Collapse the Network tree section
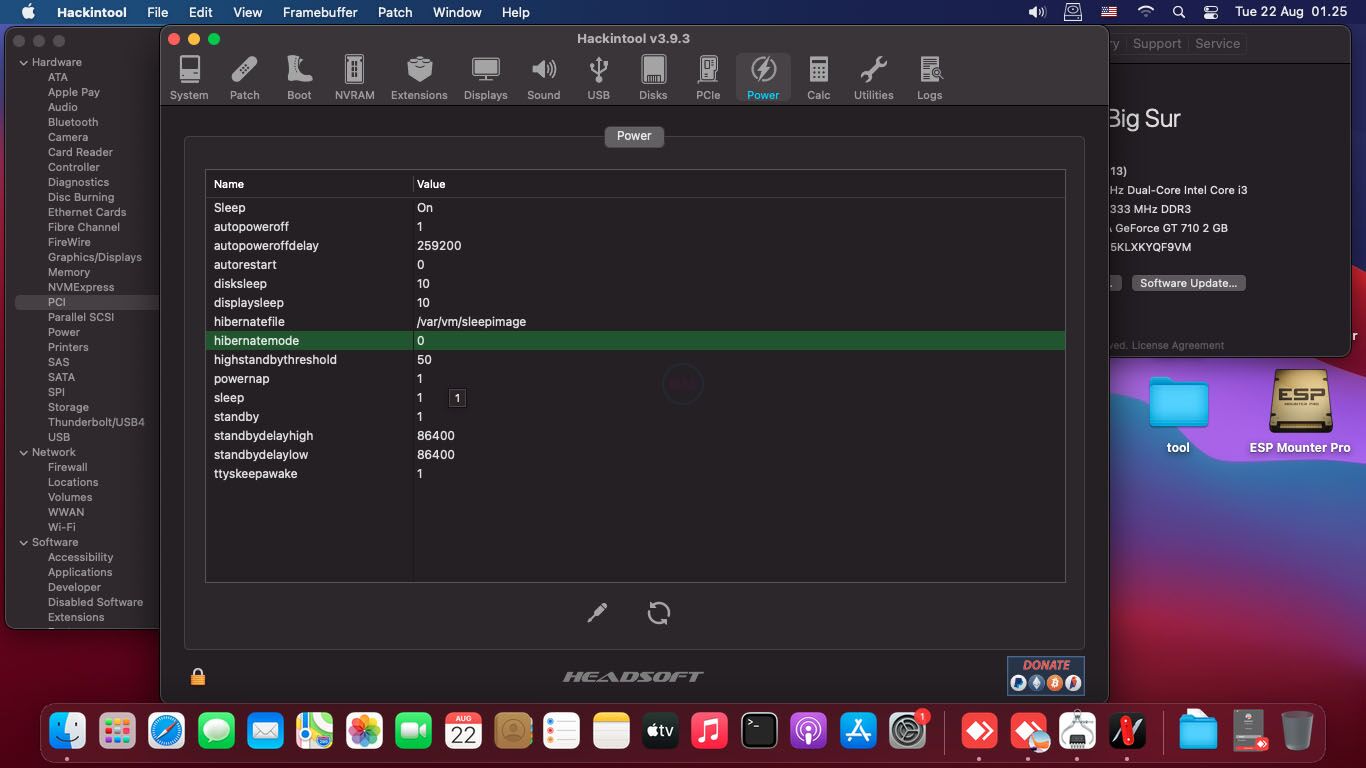1366x768 pixels. point(24,452)
